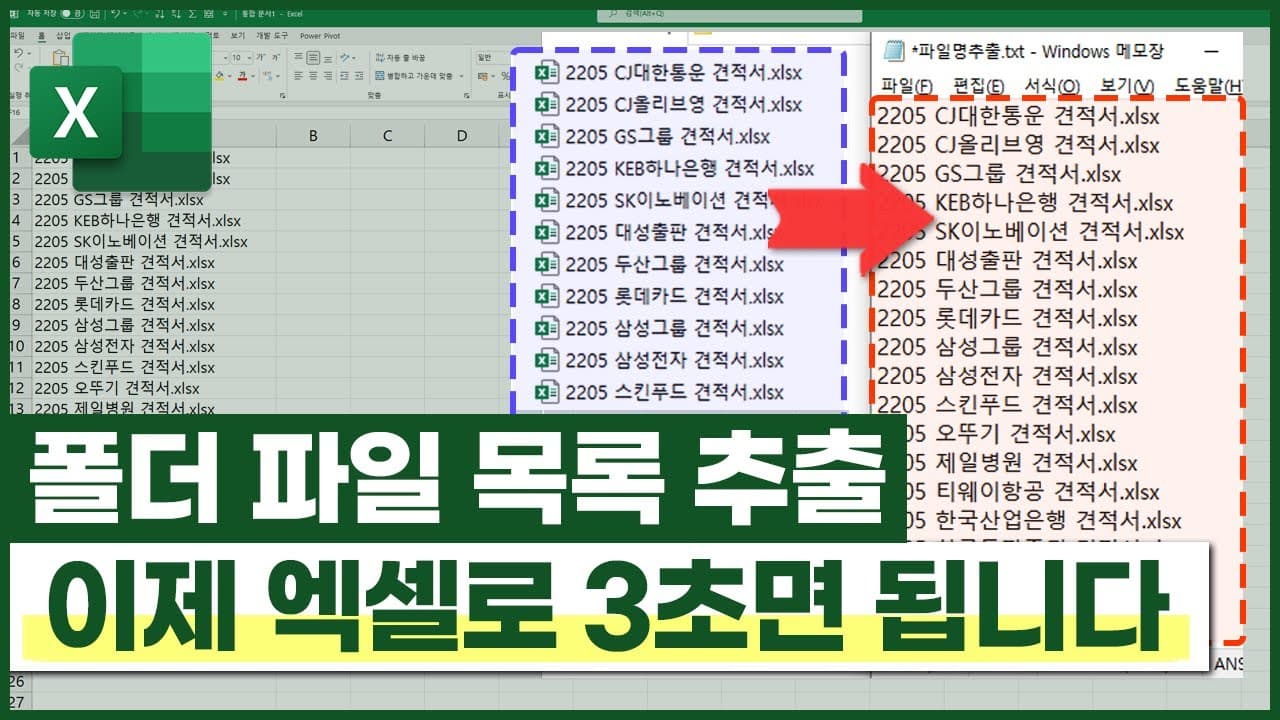1280x720 pixels.
Task: Open Notepad's 편집(E) menu
Action: [980, 86]
